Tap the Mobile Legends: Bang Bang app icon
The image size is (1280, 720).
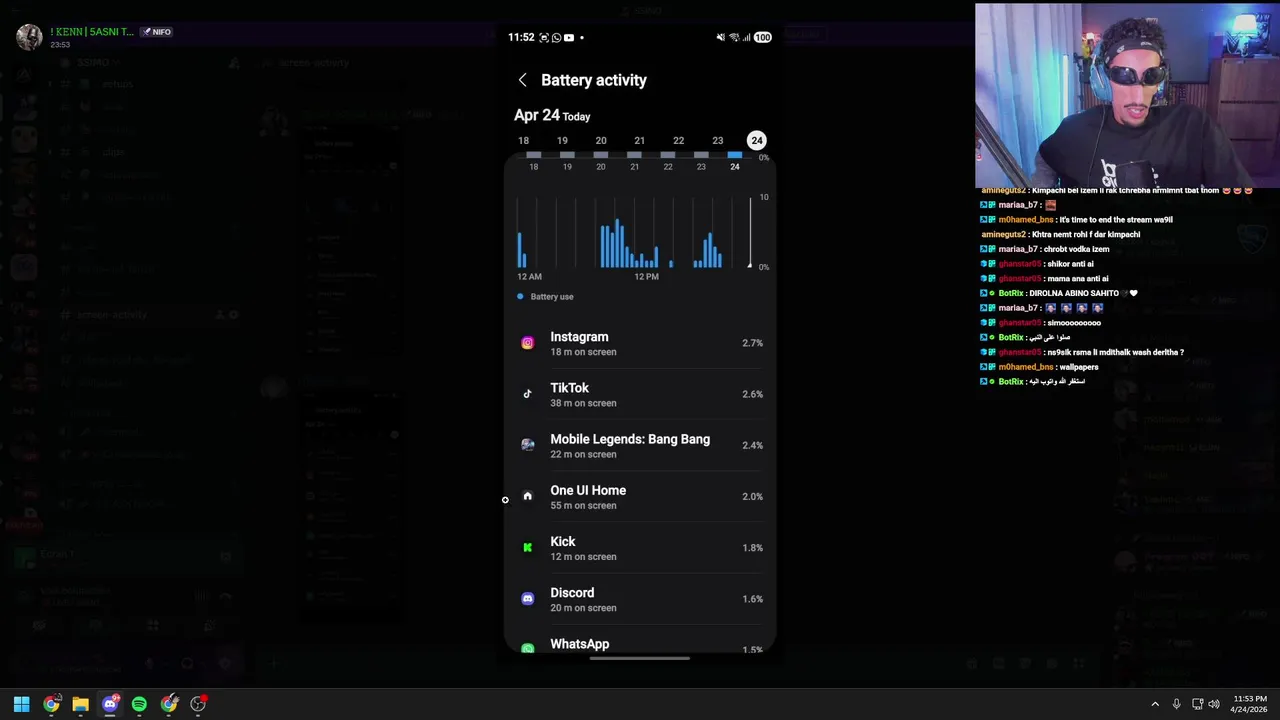[527, 445]
